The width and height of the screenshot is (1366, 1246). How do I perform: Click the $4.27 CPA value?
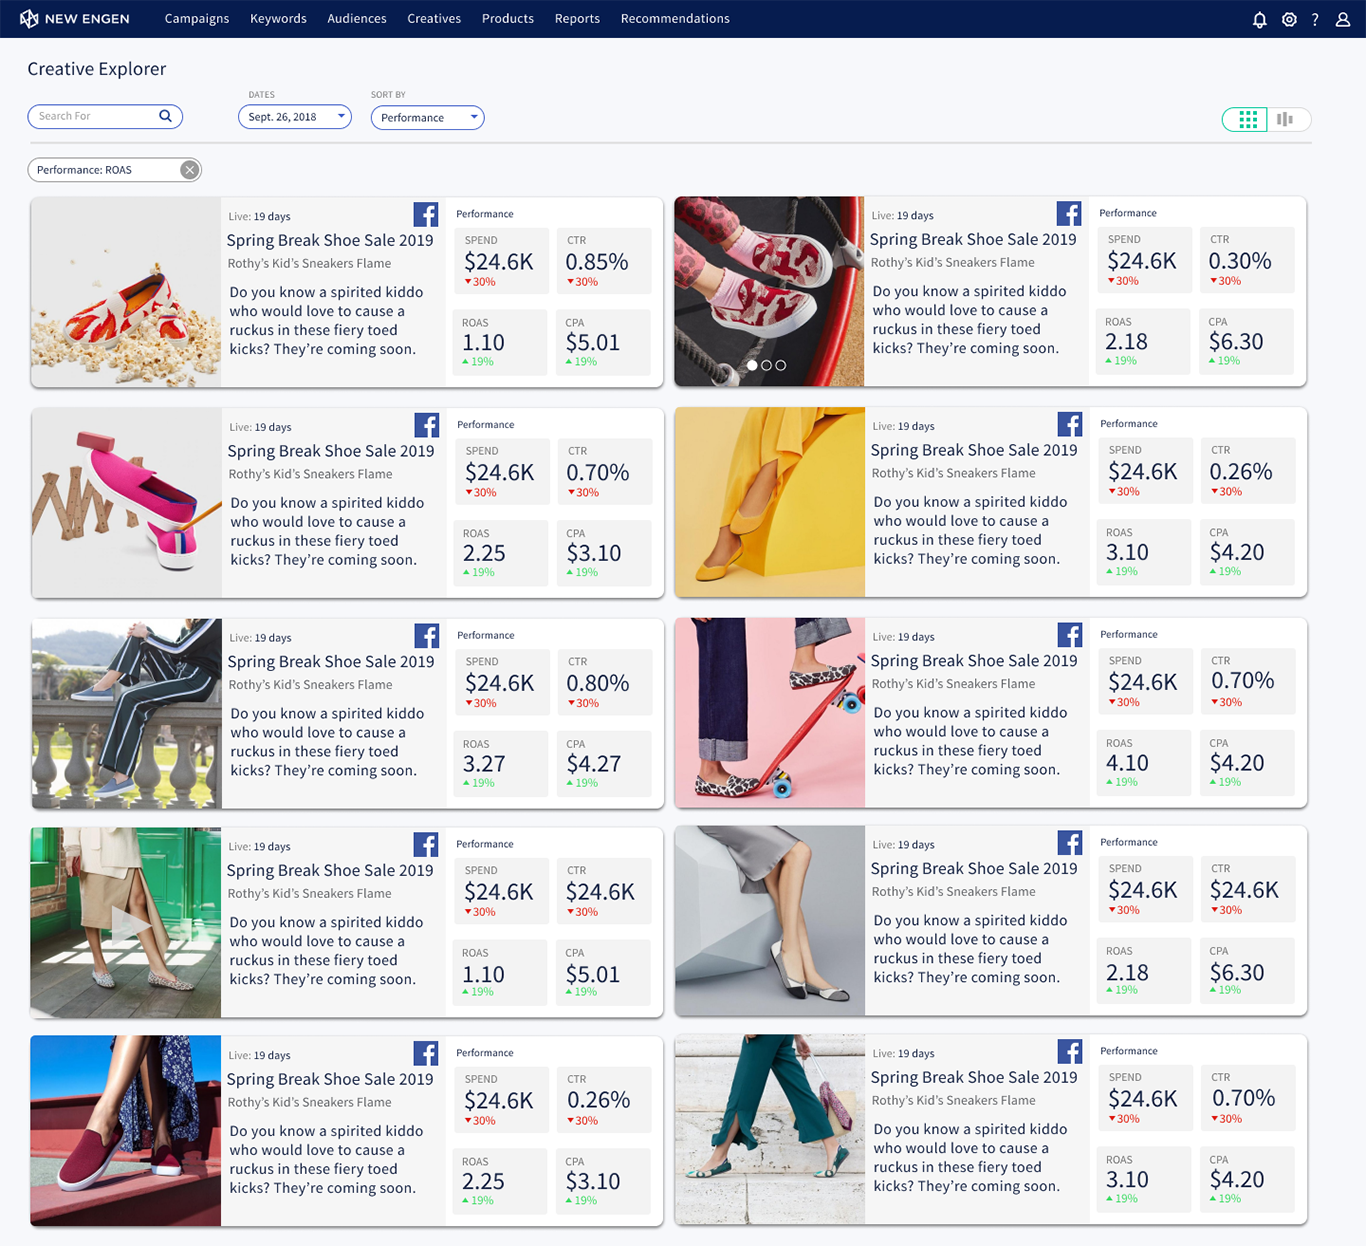pos(594,764)
